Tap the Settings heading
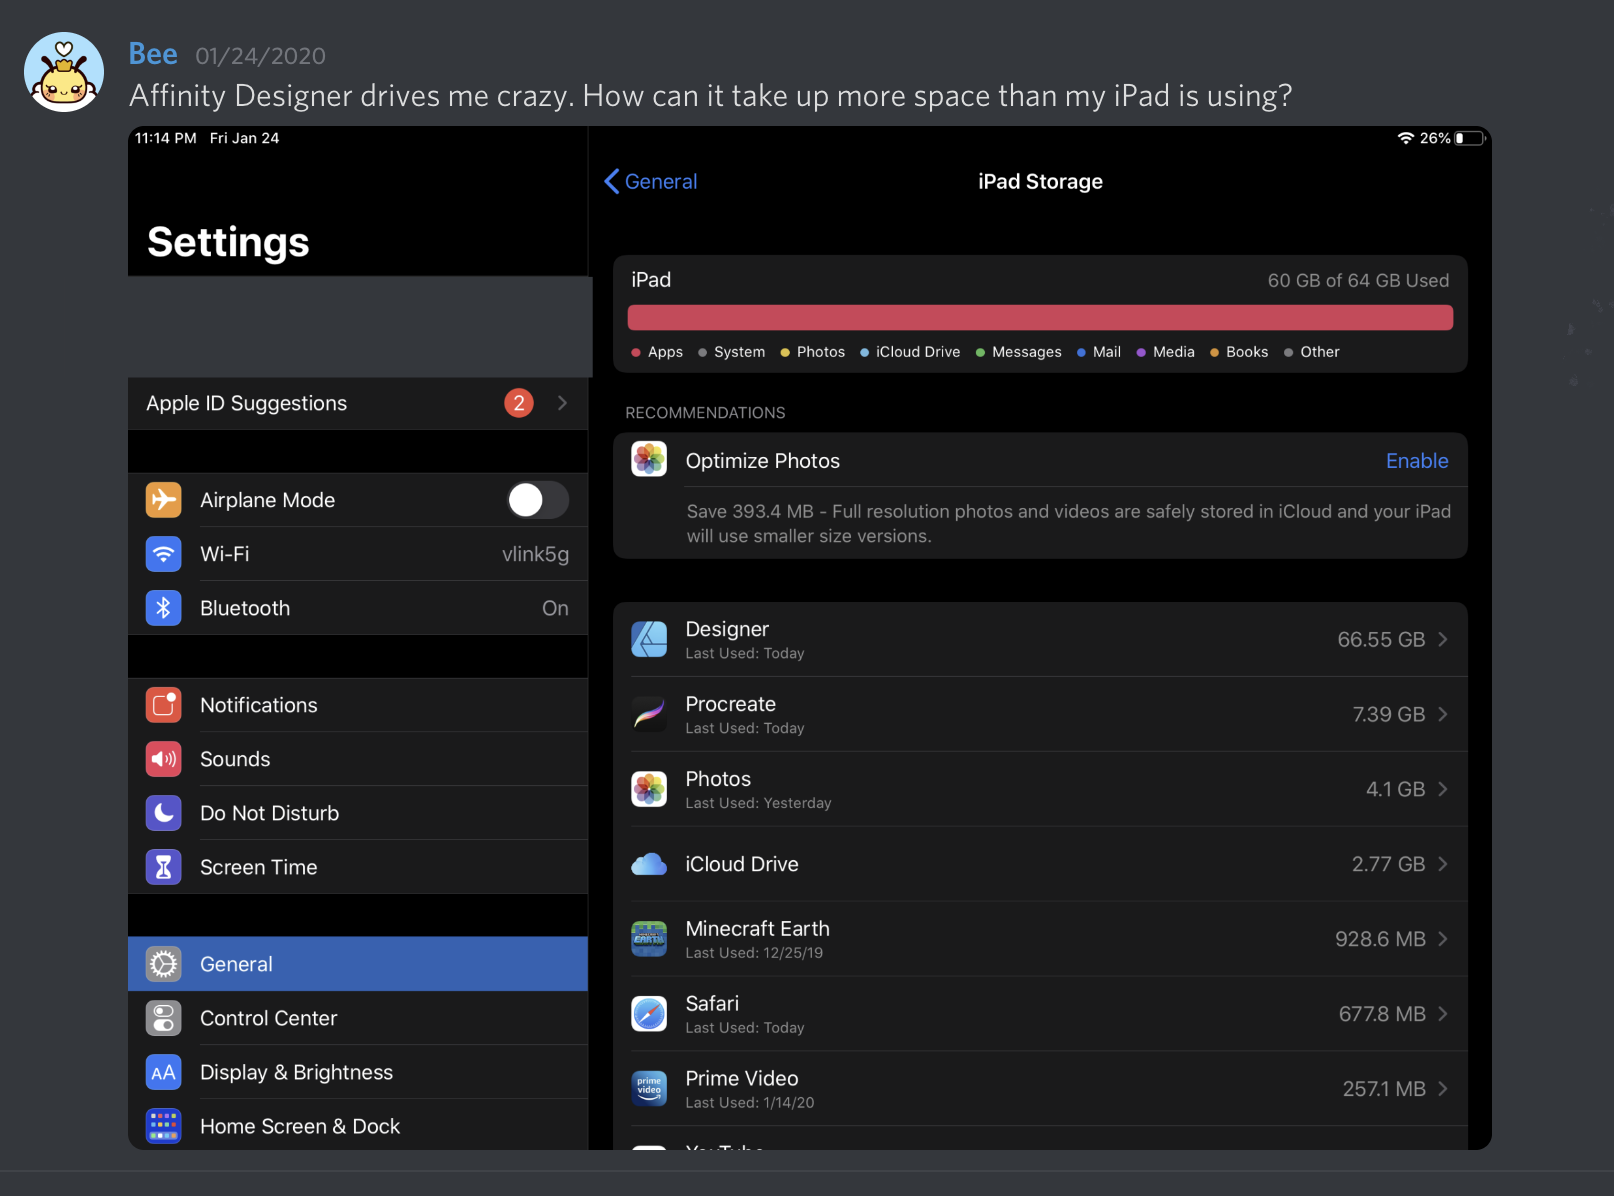Image resolution: width=1614 pixels, height=1196 pixels. 228,242
